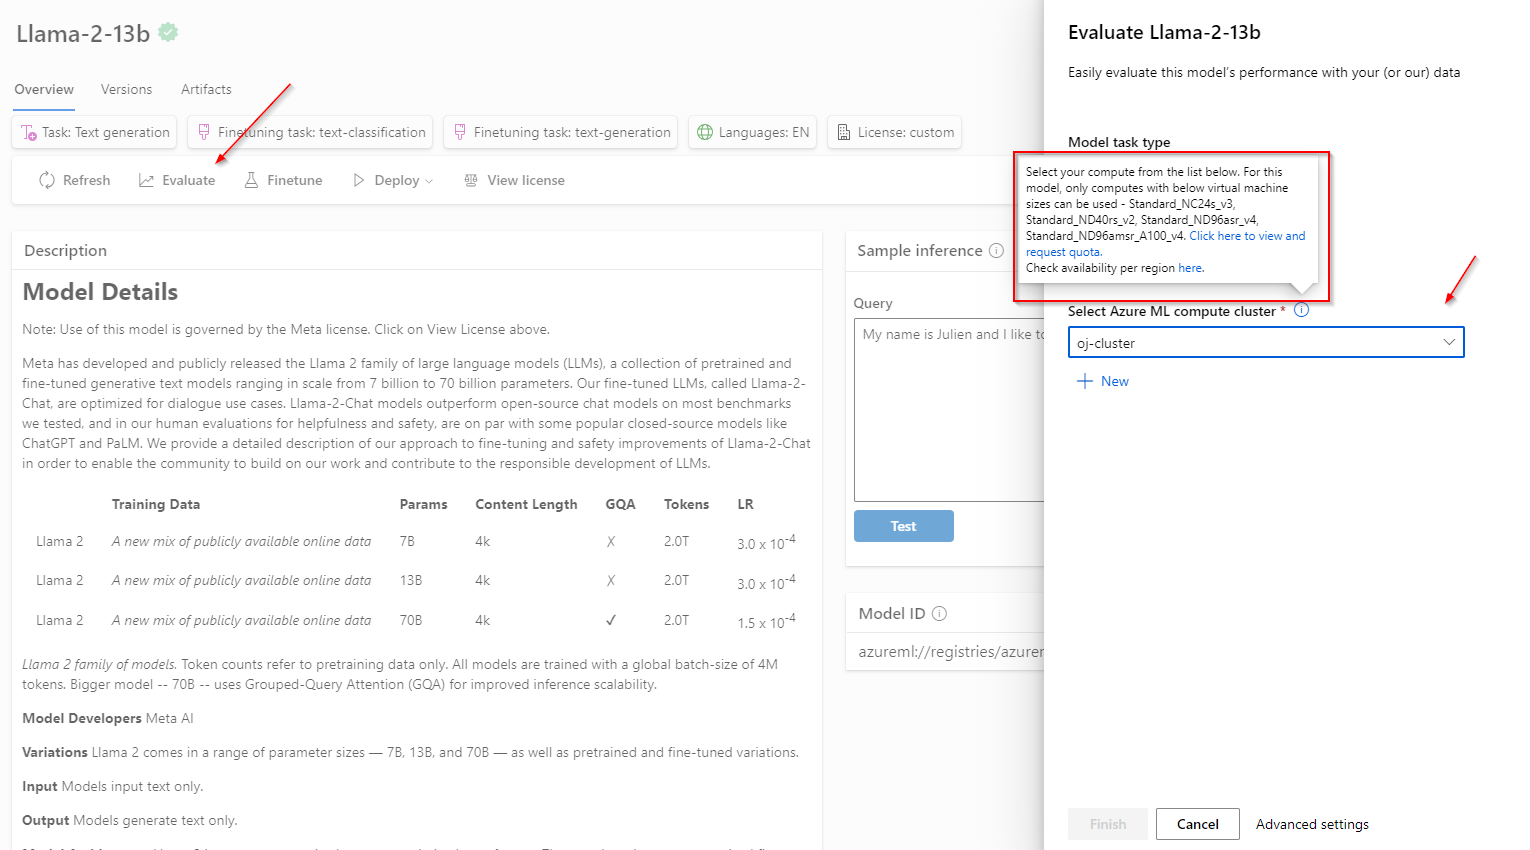1530x850 pixels.
Task: Click the info icon next to Model ID
Action: click(939, 613)
